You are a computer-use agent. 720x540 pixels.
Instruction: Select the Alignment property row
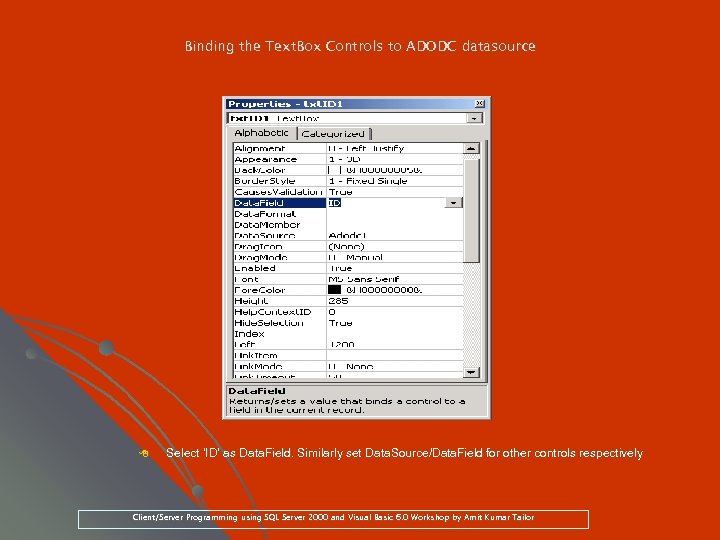tap(348, 148)
